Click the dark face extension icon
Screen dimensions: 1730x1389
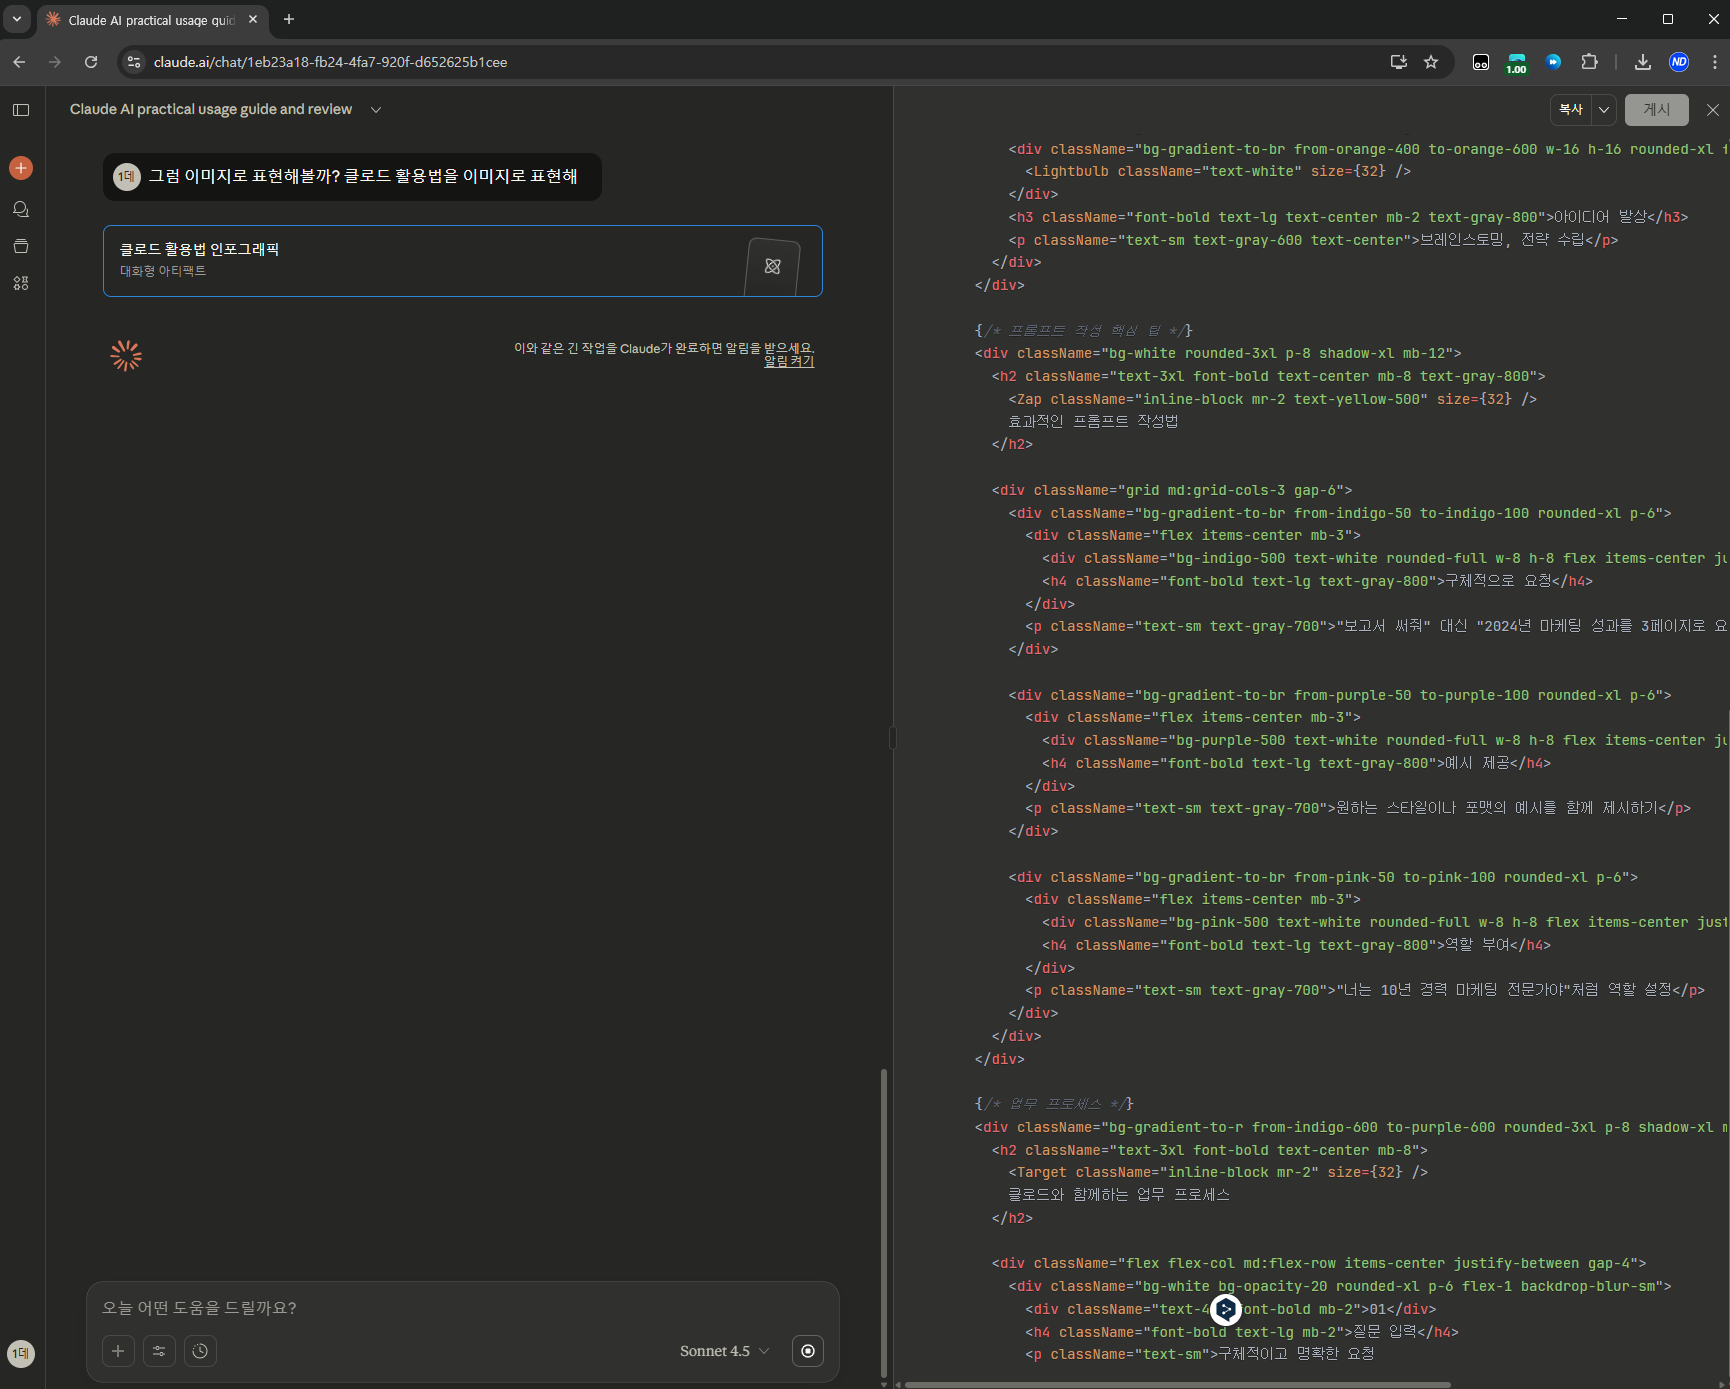click(x=1481, y=62)
